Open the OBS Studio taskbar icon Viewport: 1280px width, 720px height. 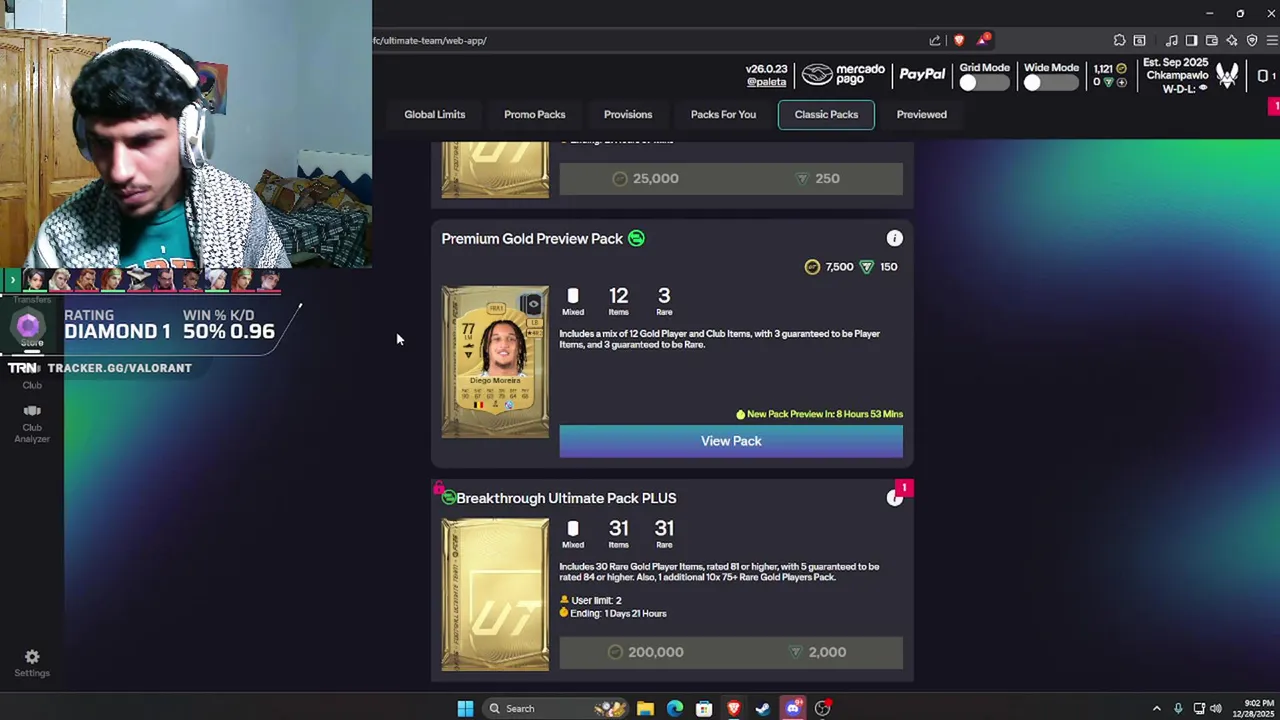(x=823, y=708)
